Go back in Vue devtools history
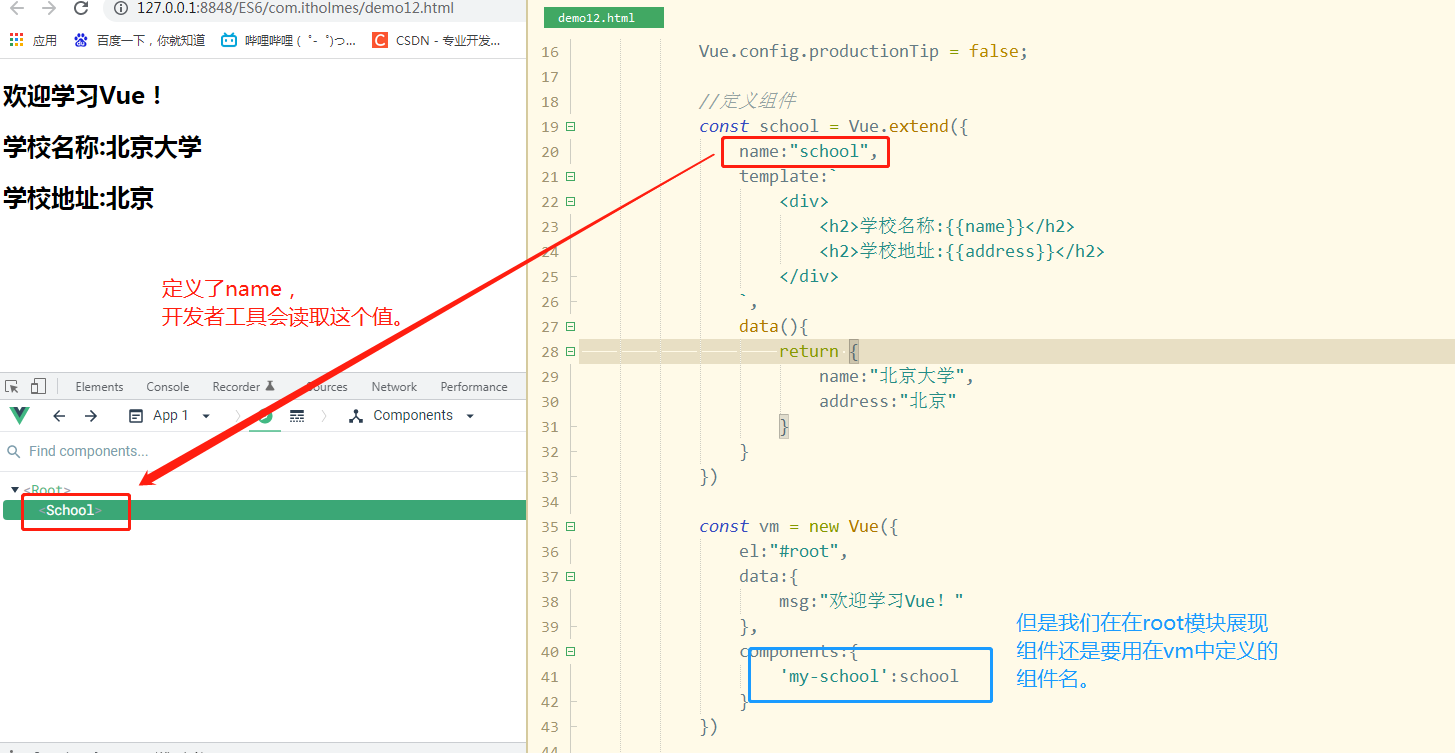The image size is (1455, 753). pos(59,416)
